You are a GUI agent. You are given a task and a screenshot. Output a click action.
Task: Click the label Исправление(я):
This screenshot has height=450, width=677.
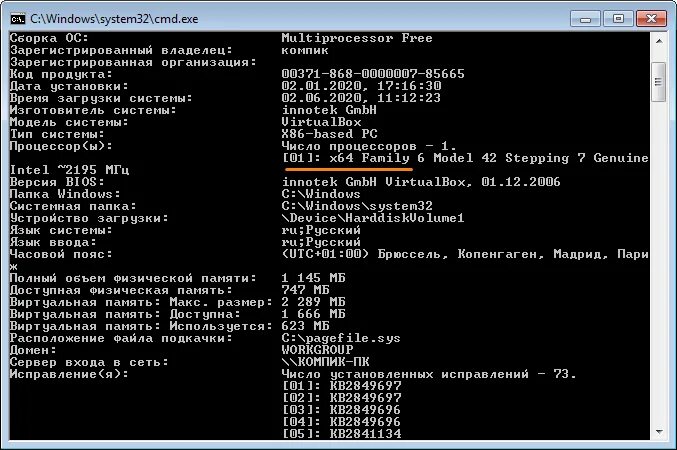69,374
